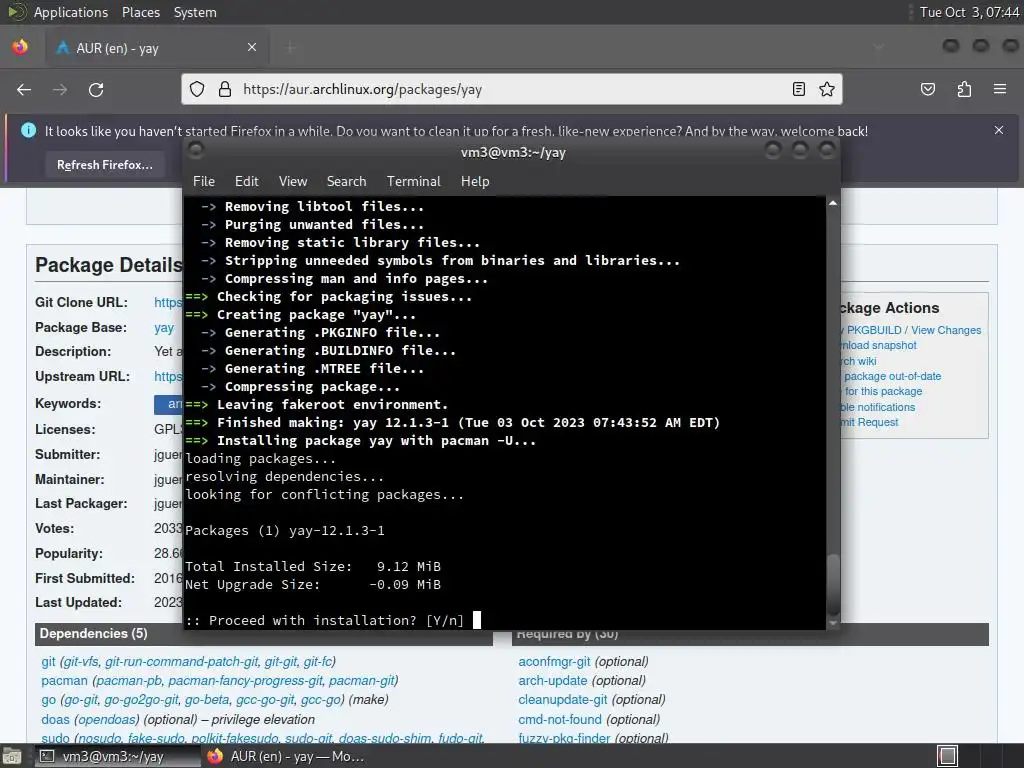Dismiss the Refresh Firefox notification bar
Image resolution: width=1024 pixels, height=768 pixels.
[x=999, y=130]
